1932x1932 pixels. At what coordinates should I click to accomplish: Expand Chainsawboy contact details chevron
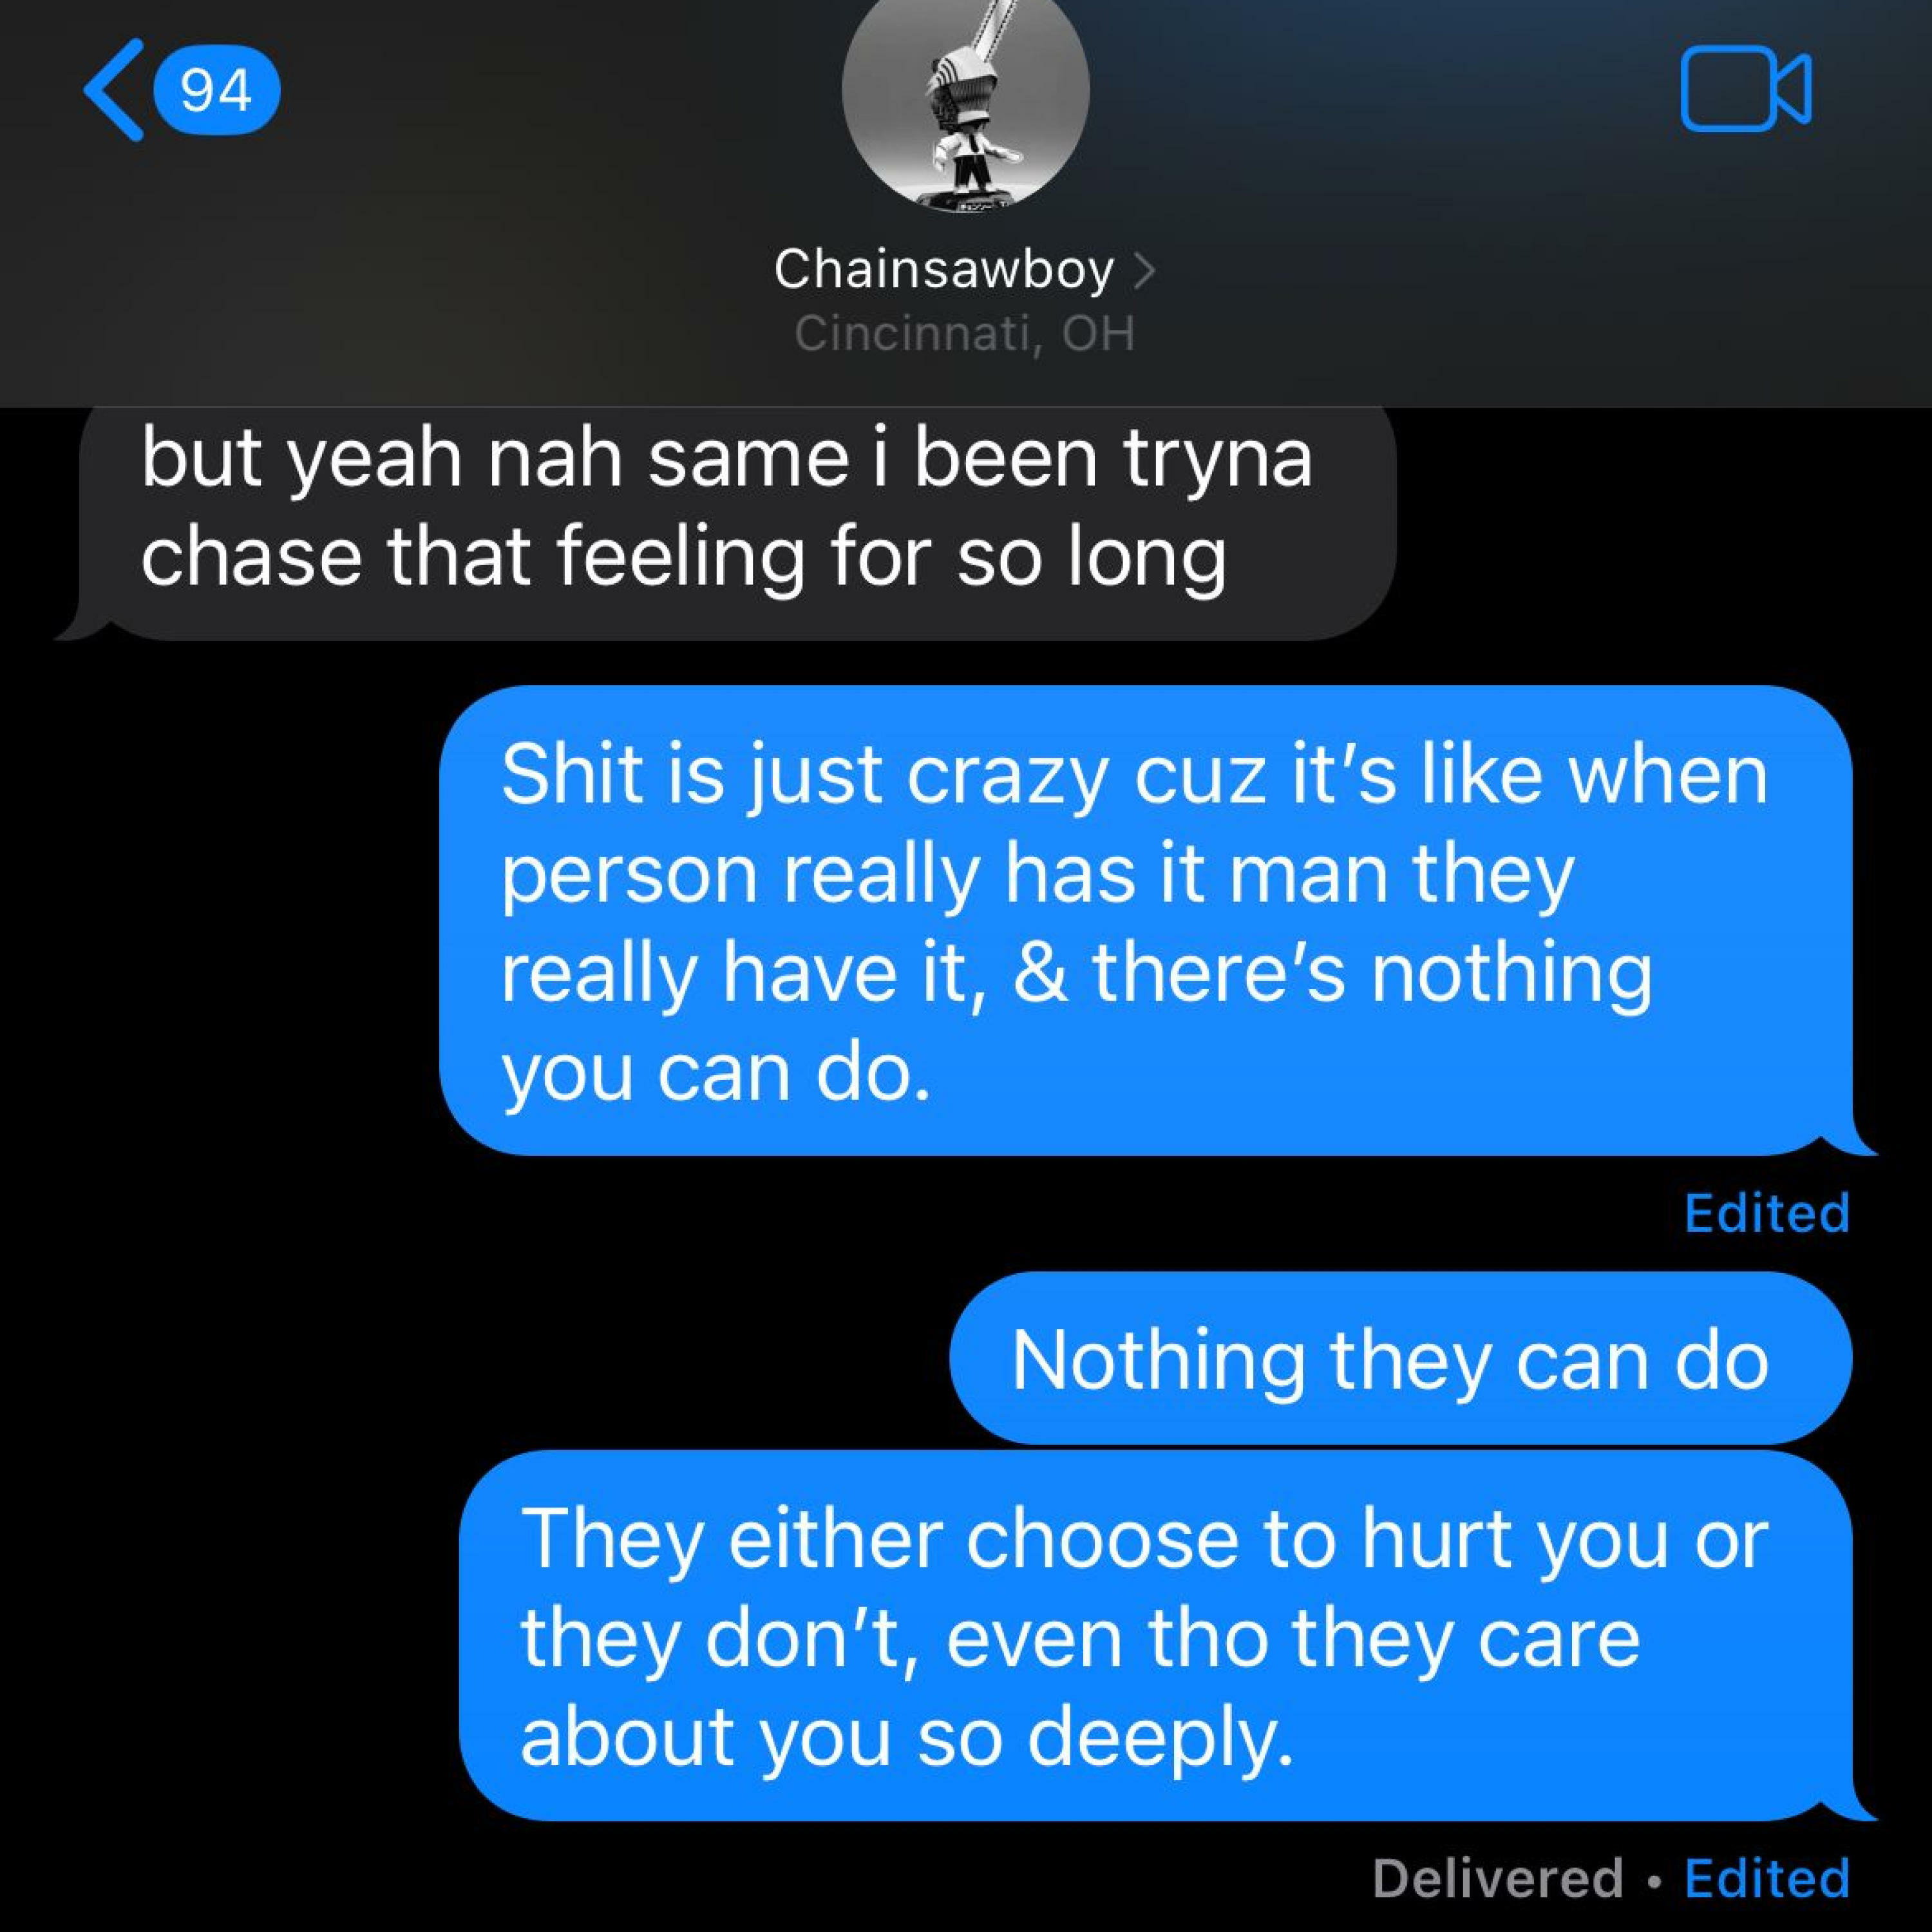point(1144,270)
